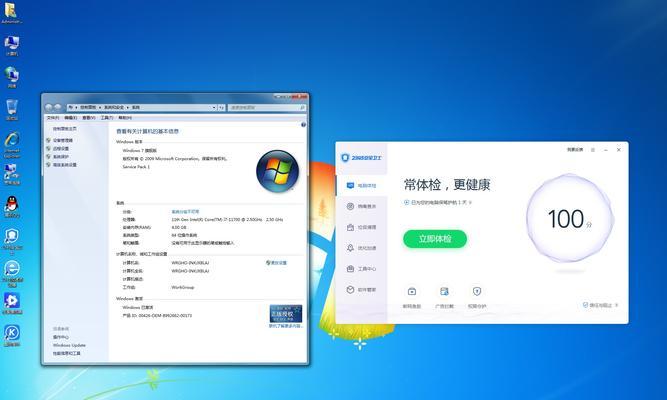Click the genuine software learn-more link
Screen dimensions: 667x400
(x=285, y=326)
